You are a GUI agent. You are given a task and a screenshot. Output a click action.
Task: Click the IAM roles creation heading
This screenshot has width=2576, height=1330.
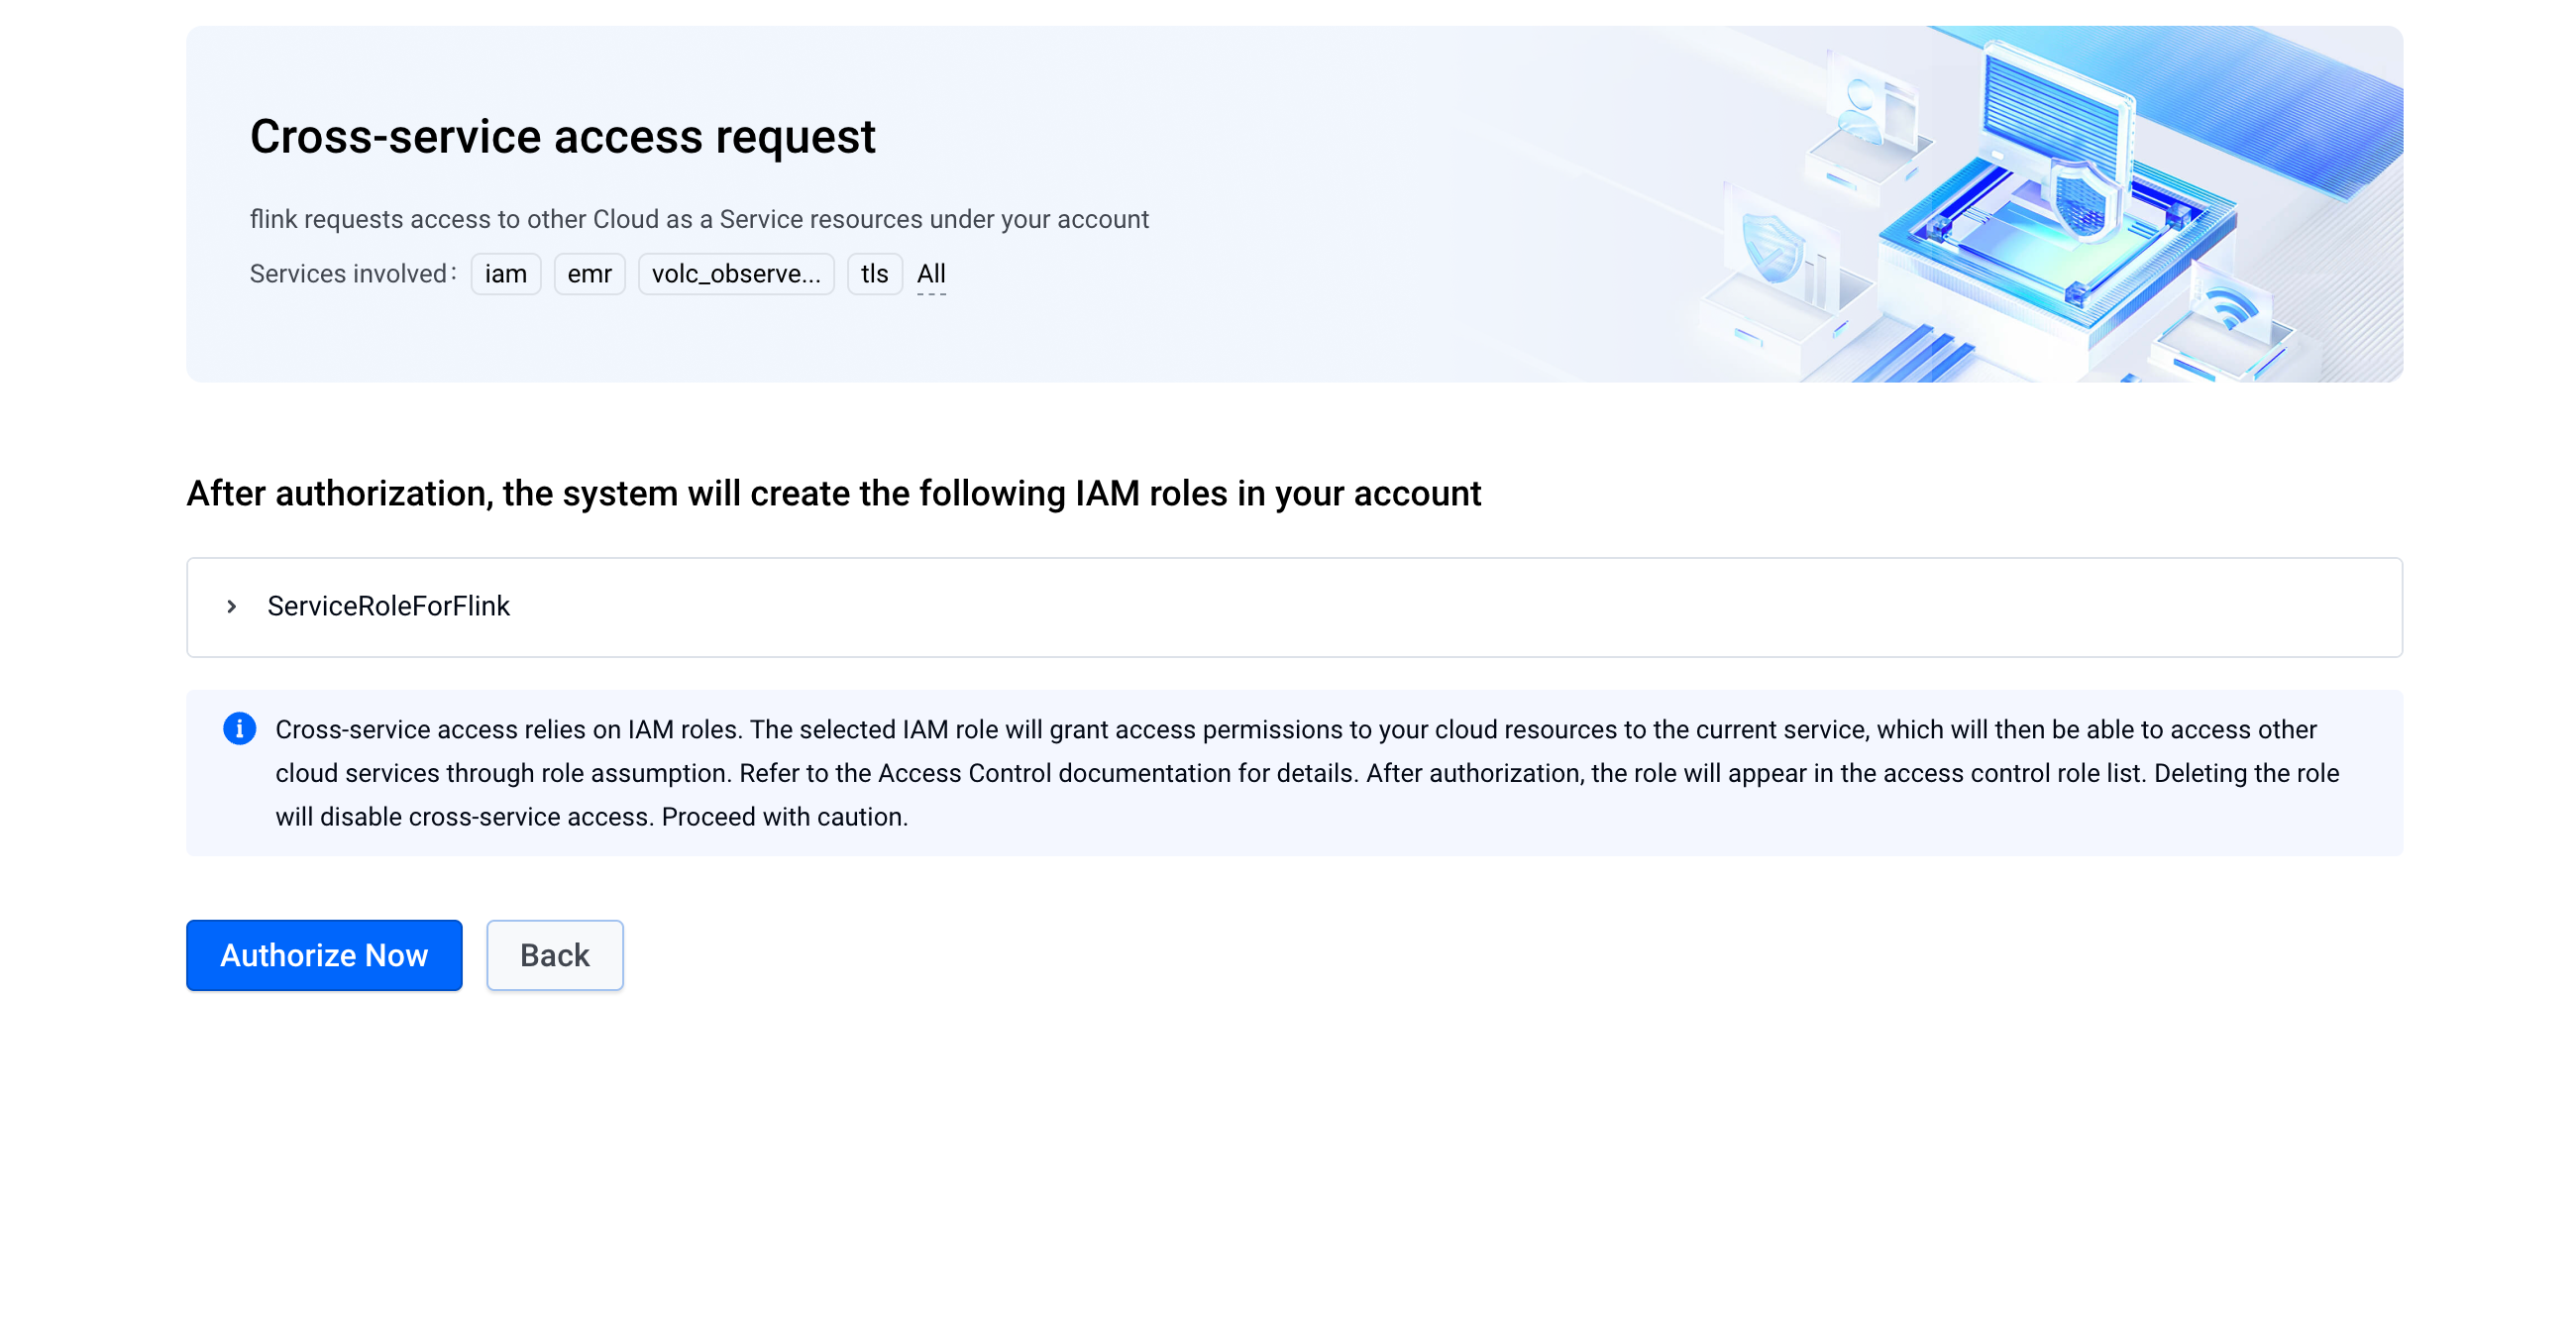(x=833, y=493)
